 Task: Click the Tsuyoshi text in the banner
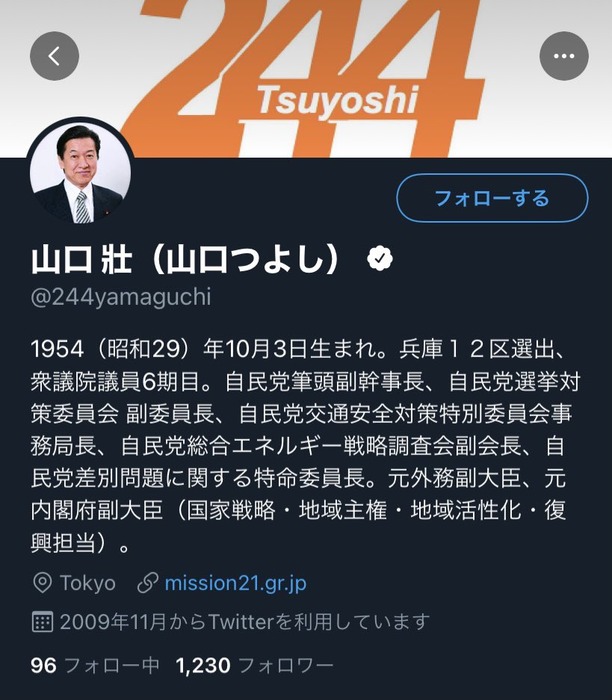click(338, 102)
